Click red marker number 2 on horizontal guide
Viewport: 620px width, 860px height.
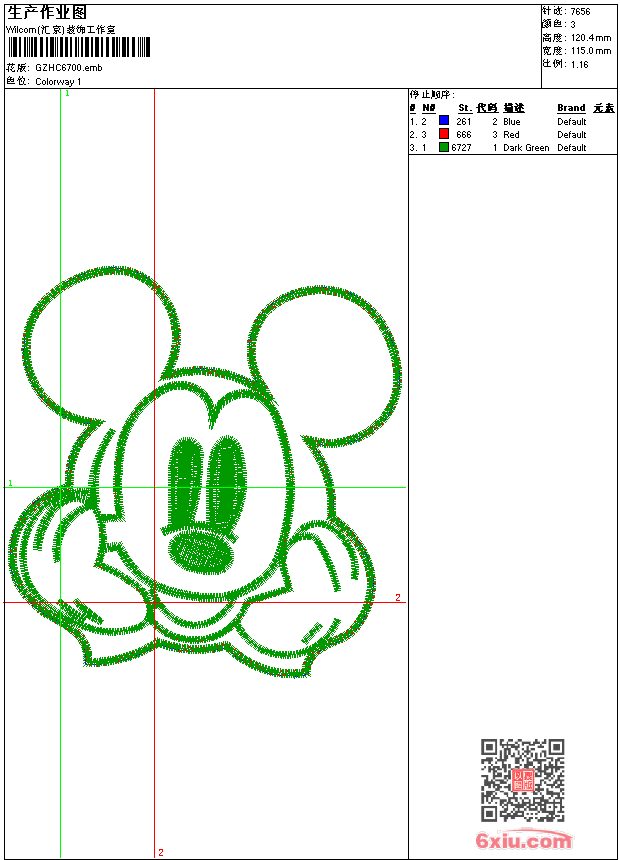pyautogui.click(x=397, y=598)
